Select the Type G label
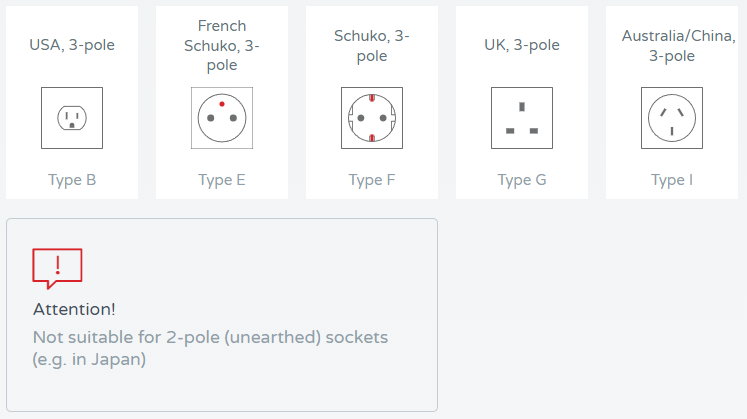 tap(522, 181)
